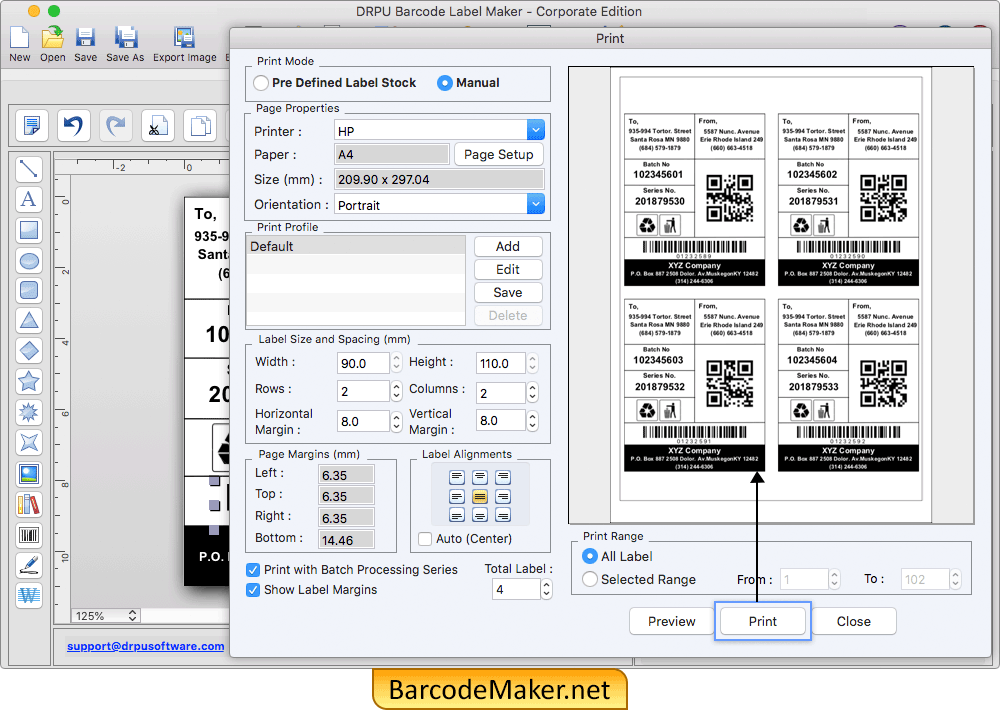Select the five-point Star shape tool
The image size is (1000, 710).
(x=29, y=381)
